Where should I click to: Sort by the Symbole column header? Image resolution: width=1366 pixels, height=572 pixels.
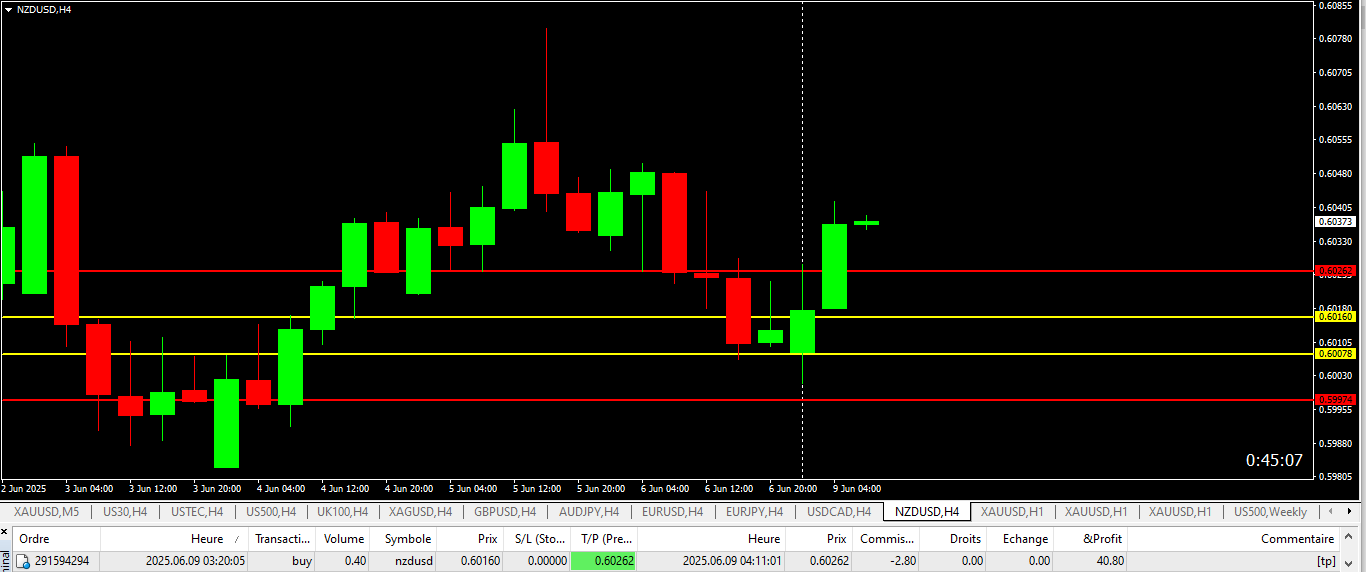(404, 539)
